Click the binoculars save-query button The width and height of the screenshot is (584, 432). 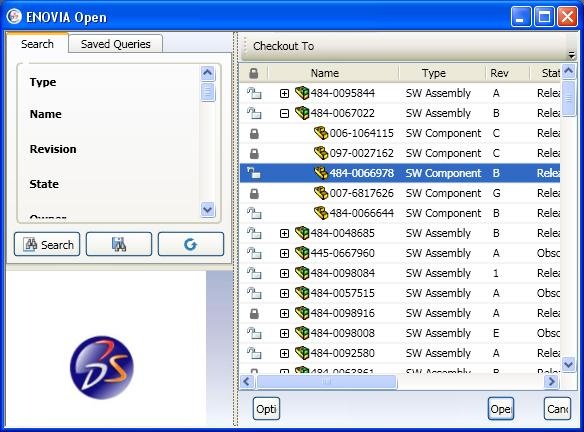(x=119, y=244)
